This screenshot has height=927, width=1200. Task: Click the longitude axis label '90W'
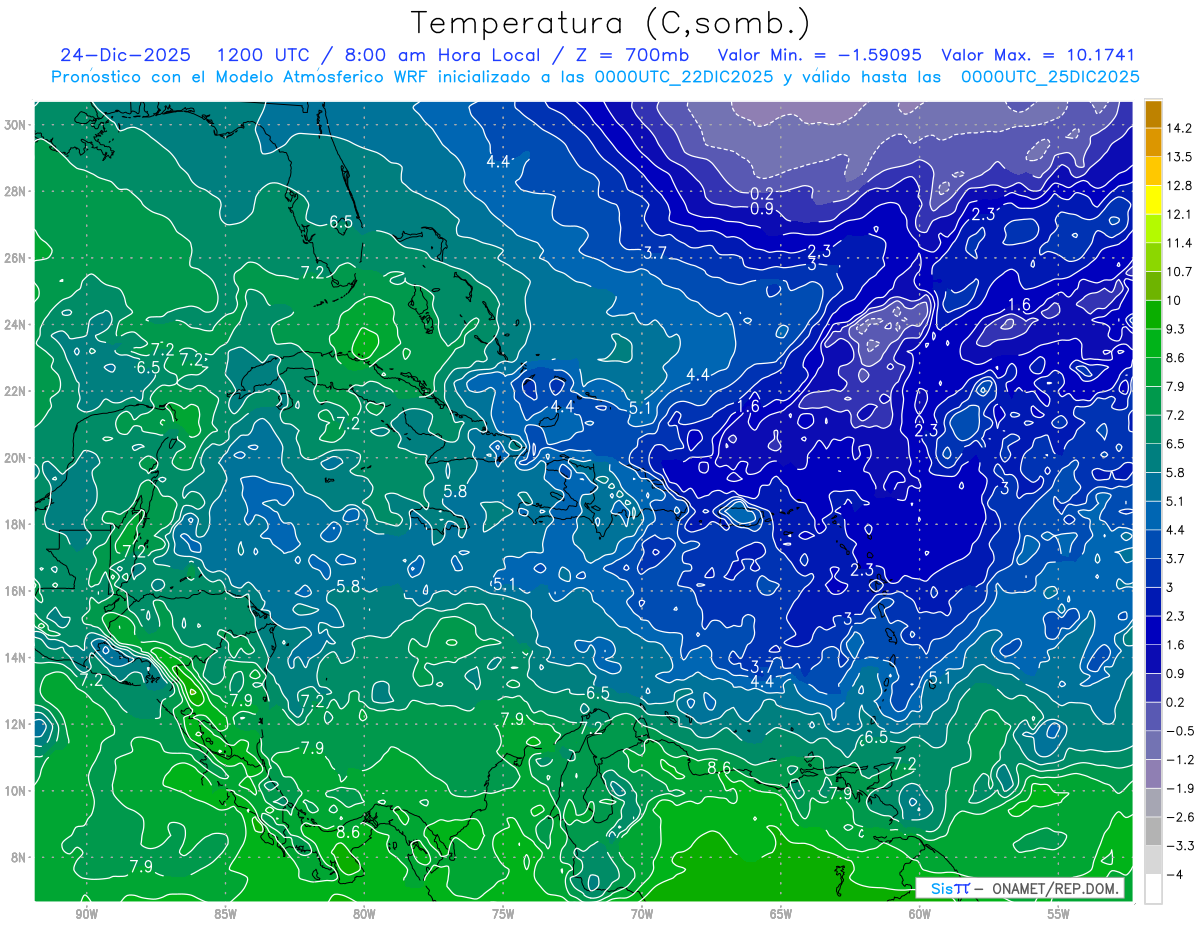coord(86,915)
